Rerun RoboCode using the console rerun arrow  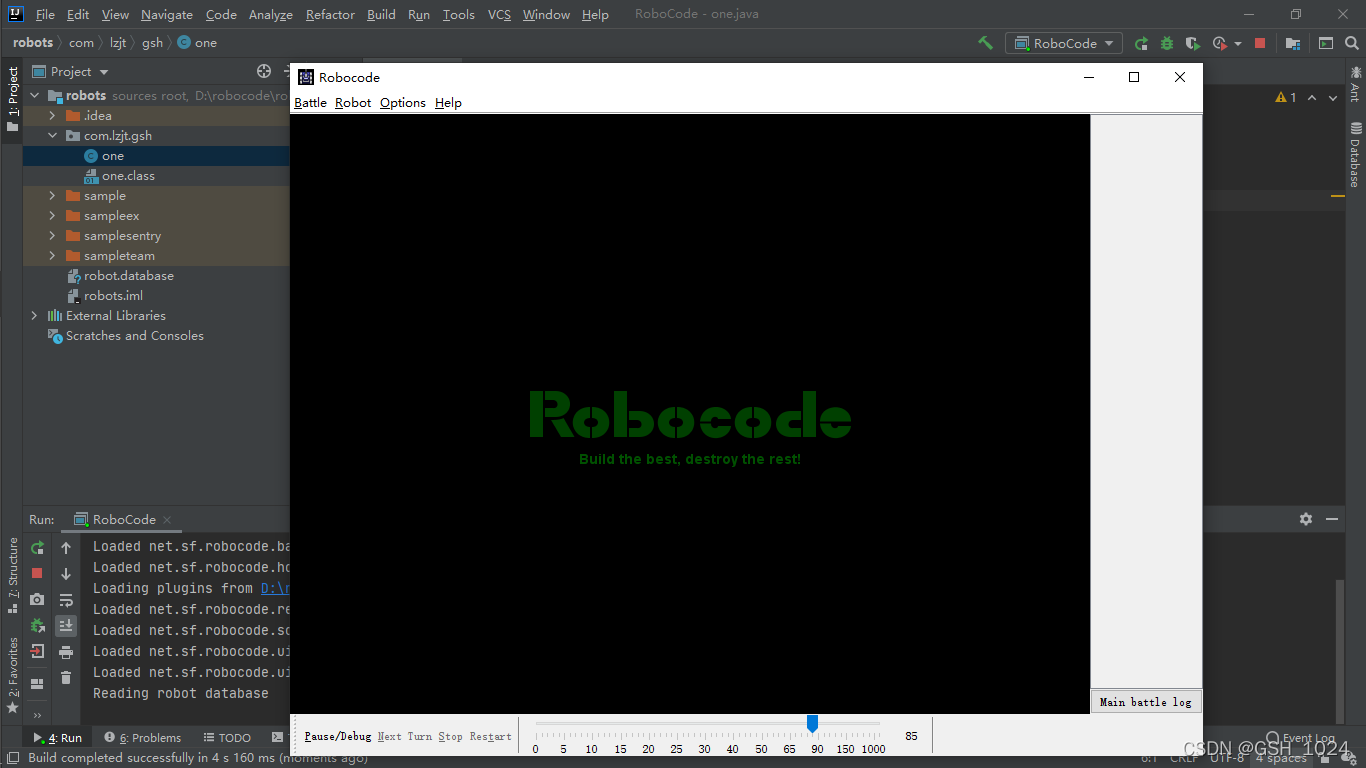pos(37,548)
